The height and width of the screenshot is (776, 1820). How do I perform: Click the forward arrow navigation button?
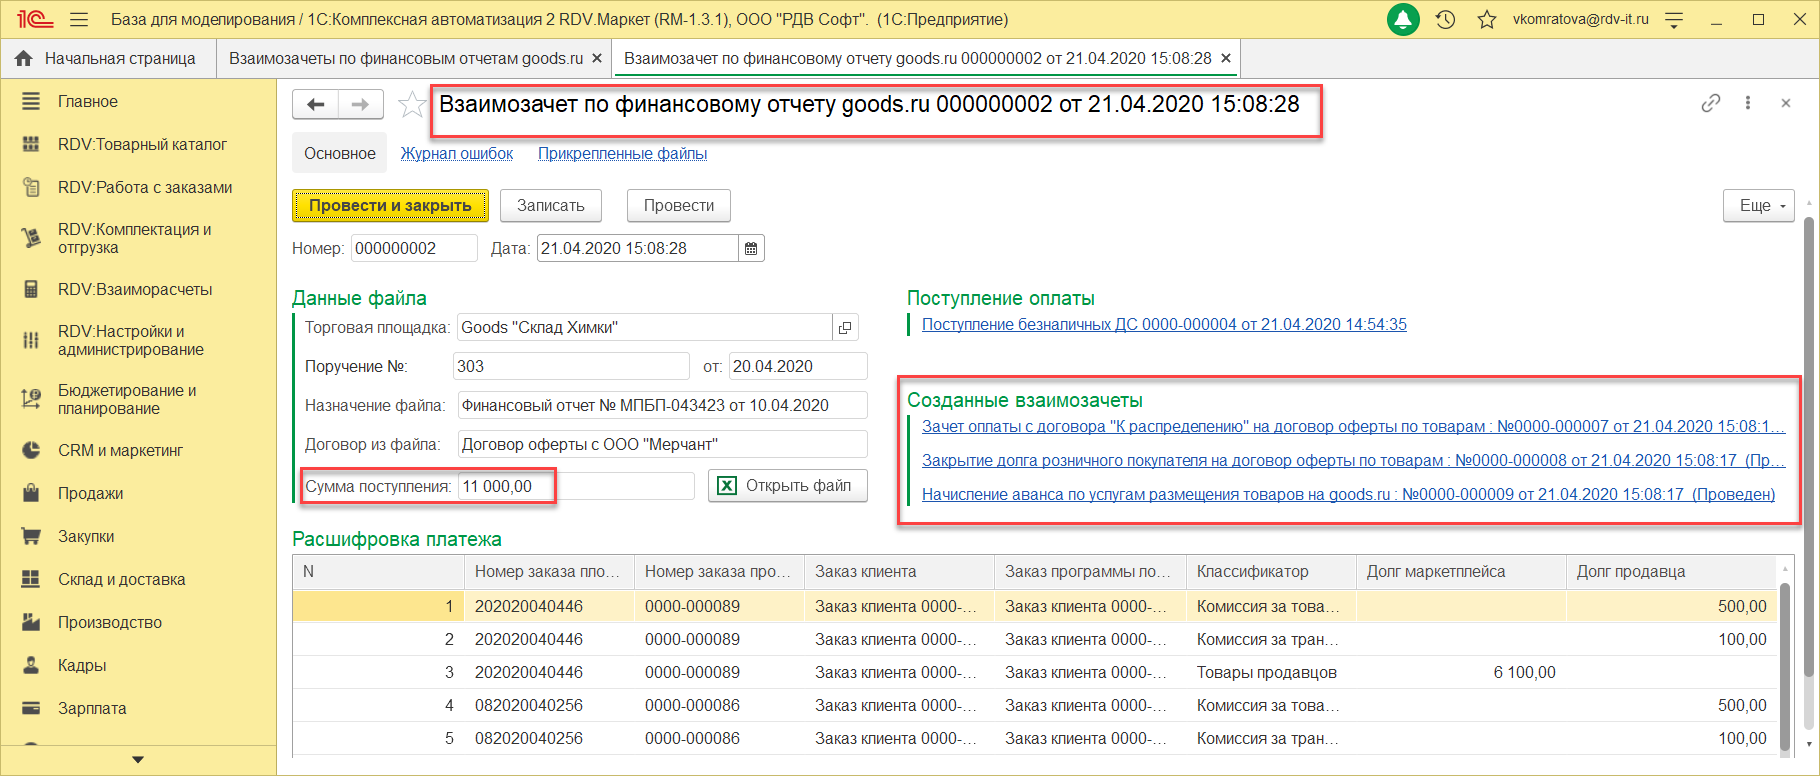[361, 104]
